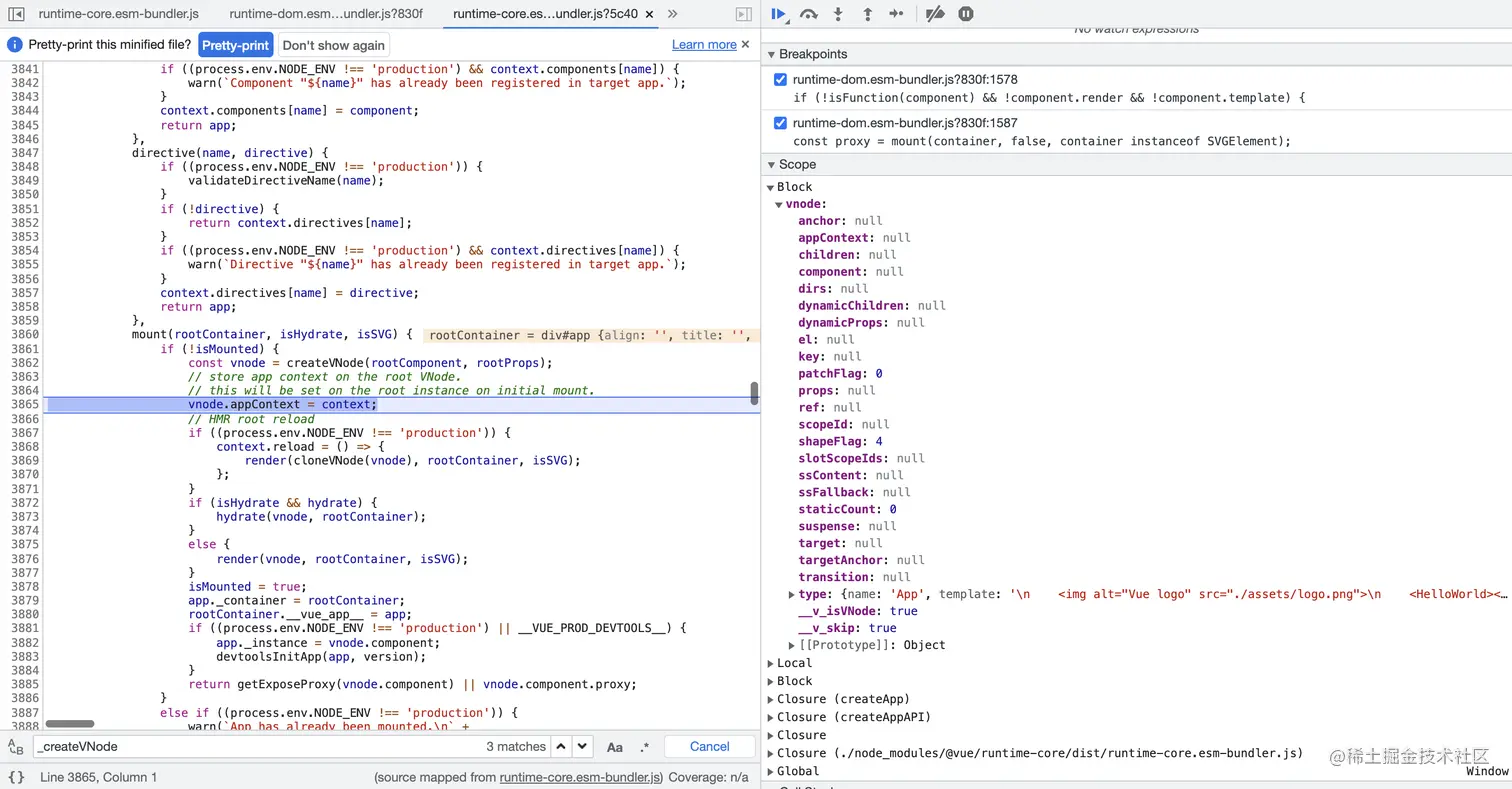1512x789 pixels.
Task: Expand Closure (createApp) scope
Action: [771, 699]
